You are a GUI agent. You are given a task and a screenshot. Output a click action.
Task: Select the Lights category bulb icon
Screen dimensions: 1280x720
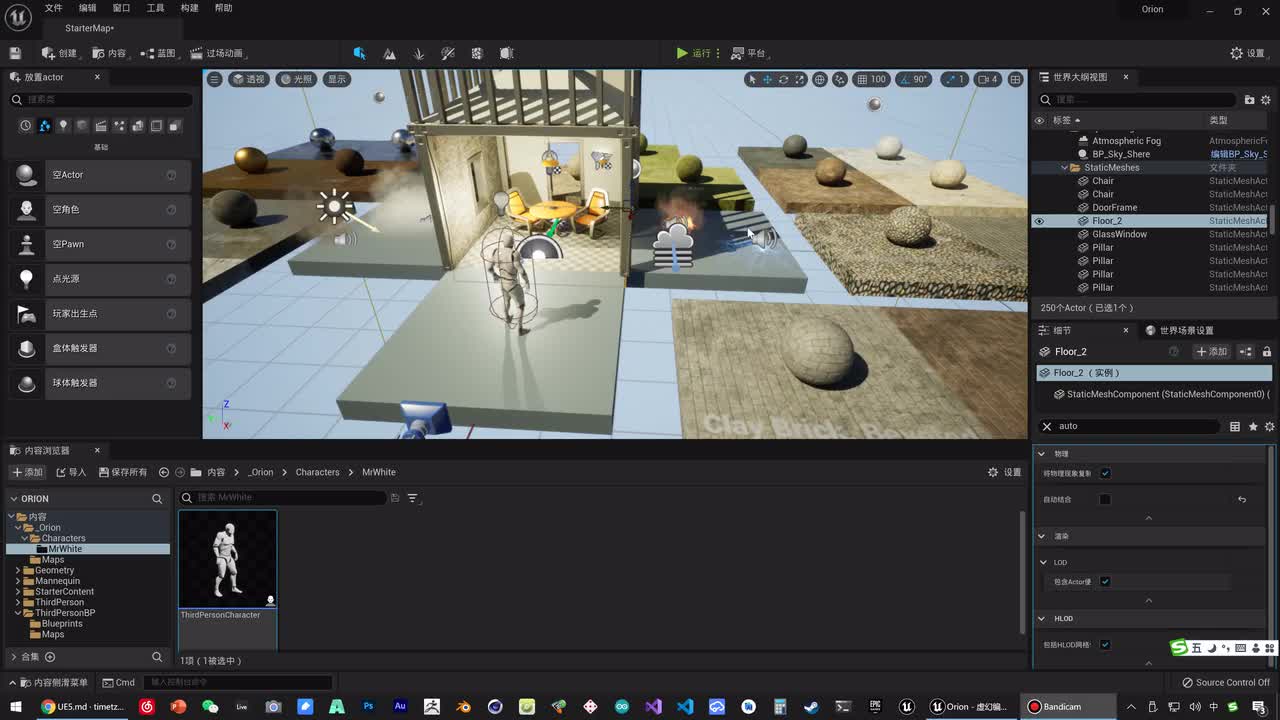(x=63, y=126)
